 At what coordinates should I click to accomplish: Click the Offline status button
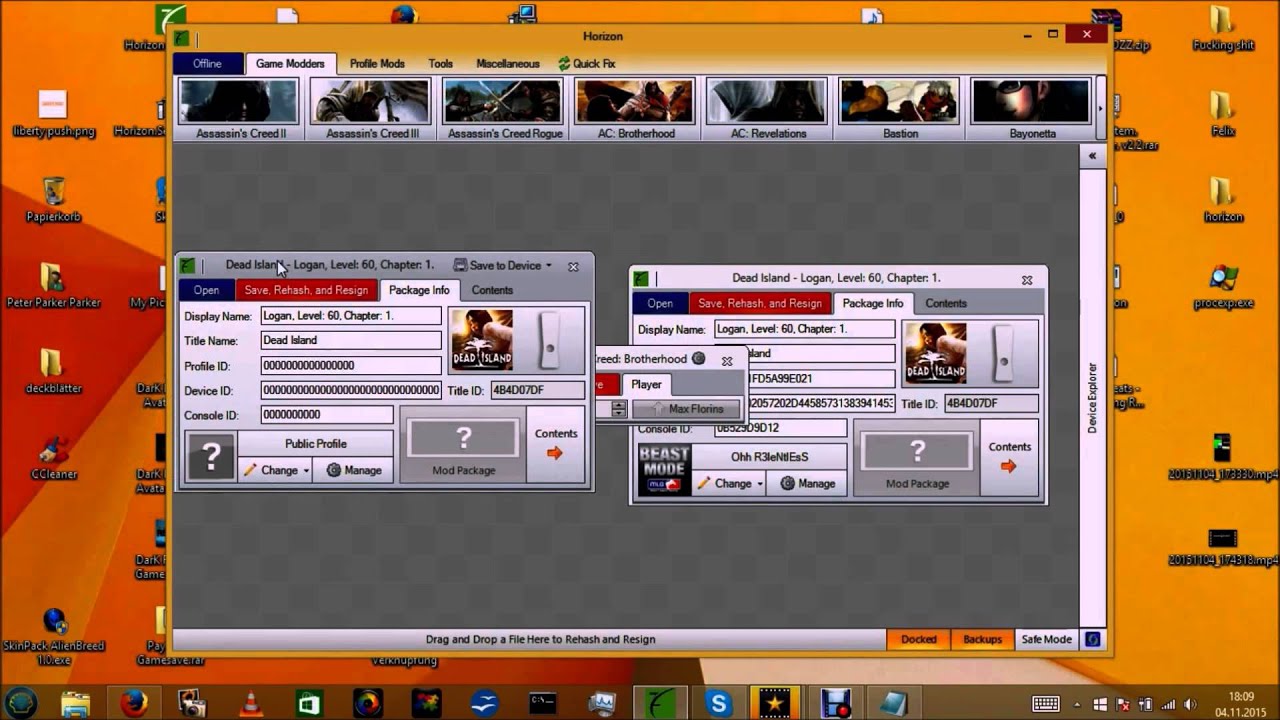click(x=207, y=63)
